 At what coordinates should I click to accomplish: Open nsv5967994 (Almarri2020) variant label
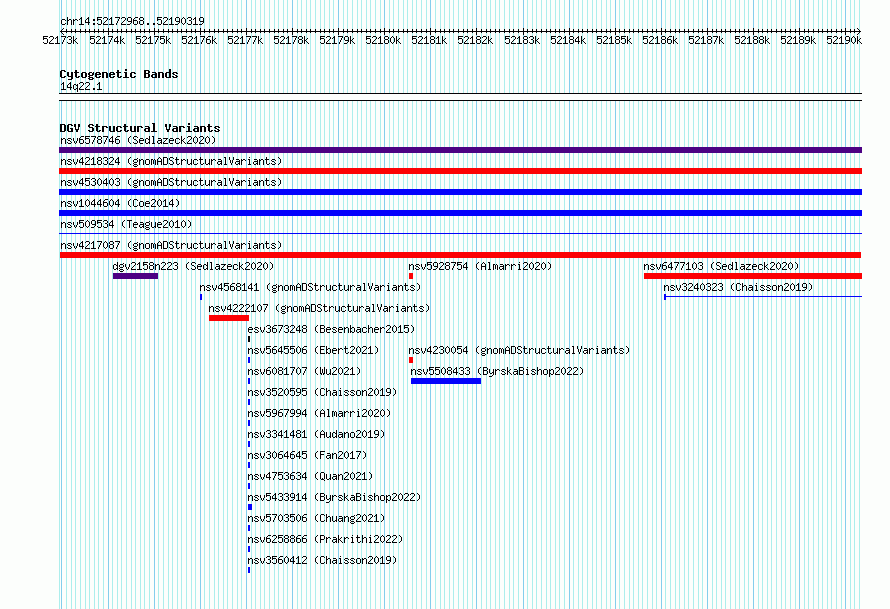click(x=319, y=413)
